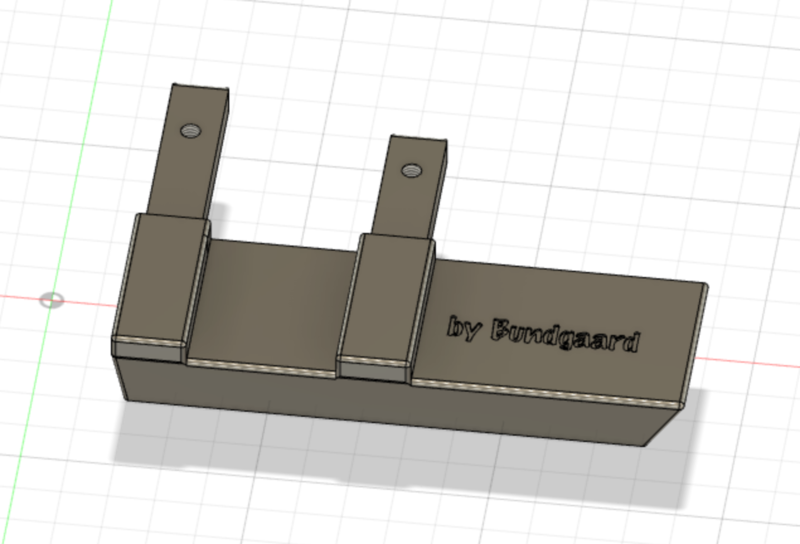Select the front face of the right clip block
The image size is (800, 544).
(x=373, y=370)
